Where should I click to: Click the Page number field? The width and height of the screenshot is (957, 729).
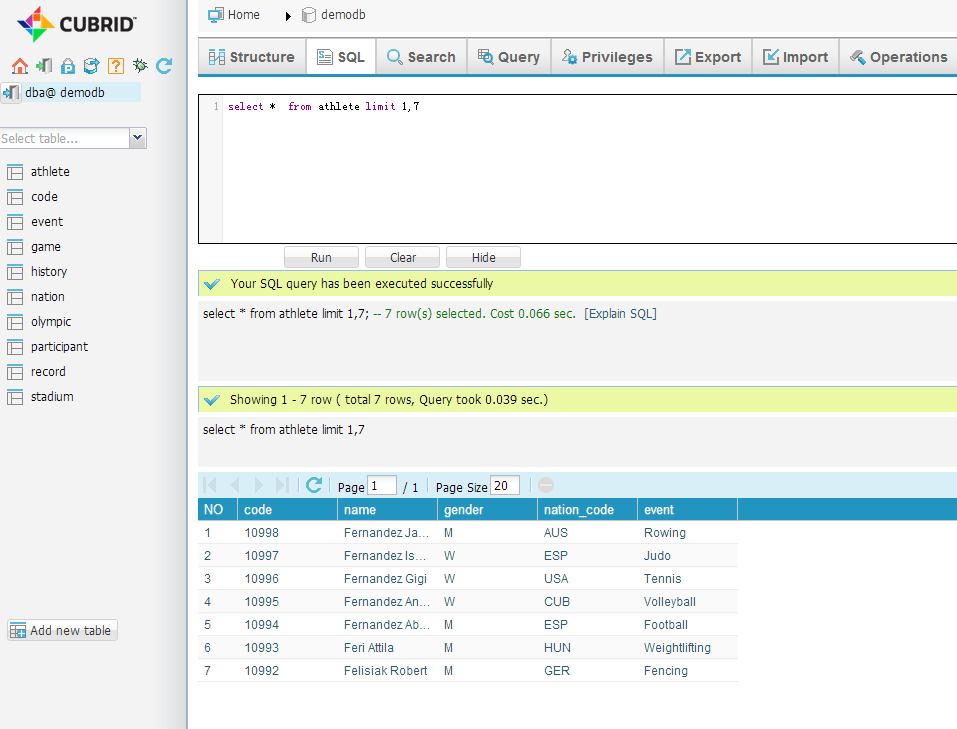(x=382, y=486)
